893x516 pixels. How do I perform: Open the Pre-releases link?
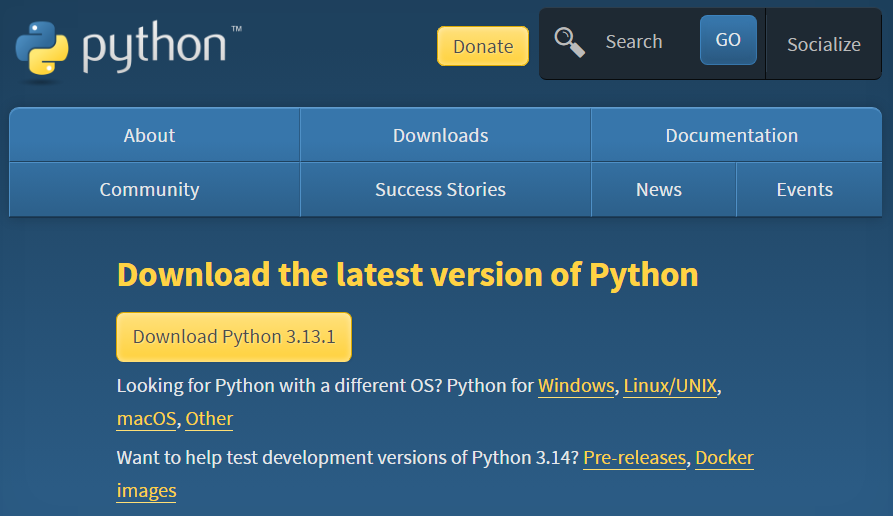click(634, 458)
